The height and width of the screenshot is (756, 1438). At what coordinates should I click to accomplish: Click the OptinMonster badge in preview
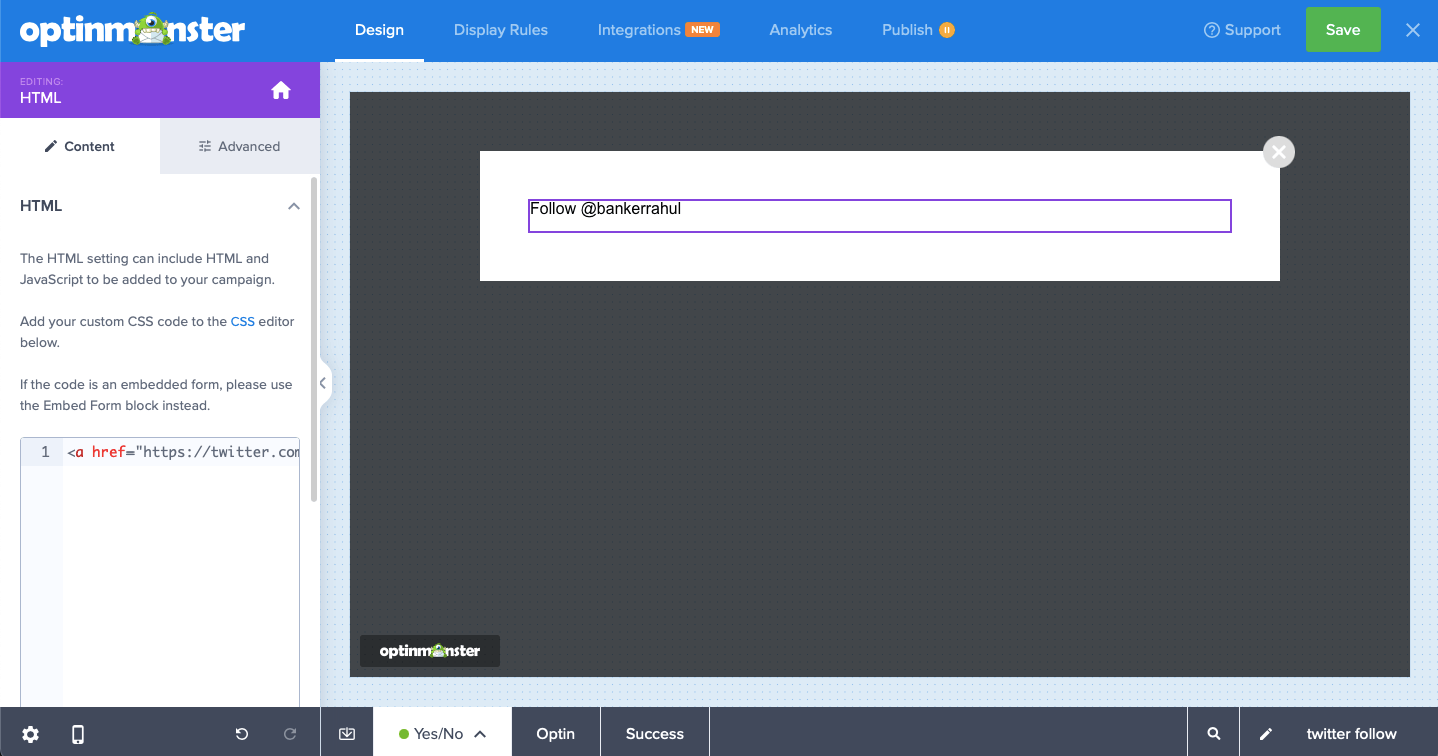tap(430, 651)
